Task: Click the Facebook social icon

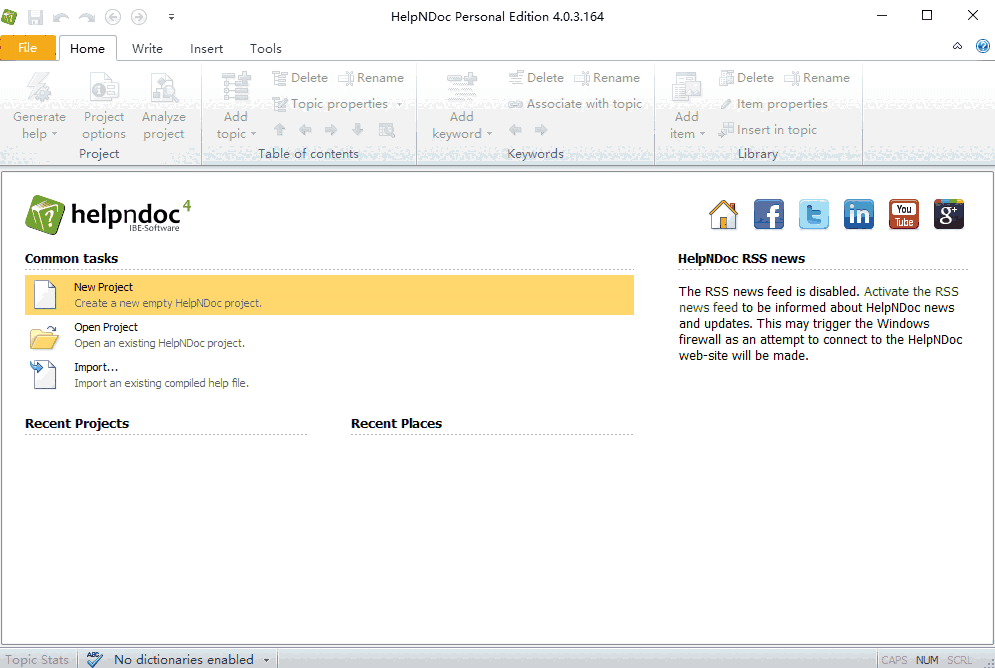Action: (x=768, y=214)
